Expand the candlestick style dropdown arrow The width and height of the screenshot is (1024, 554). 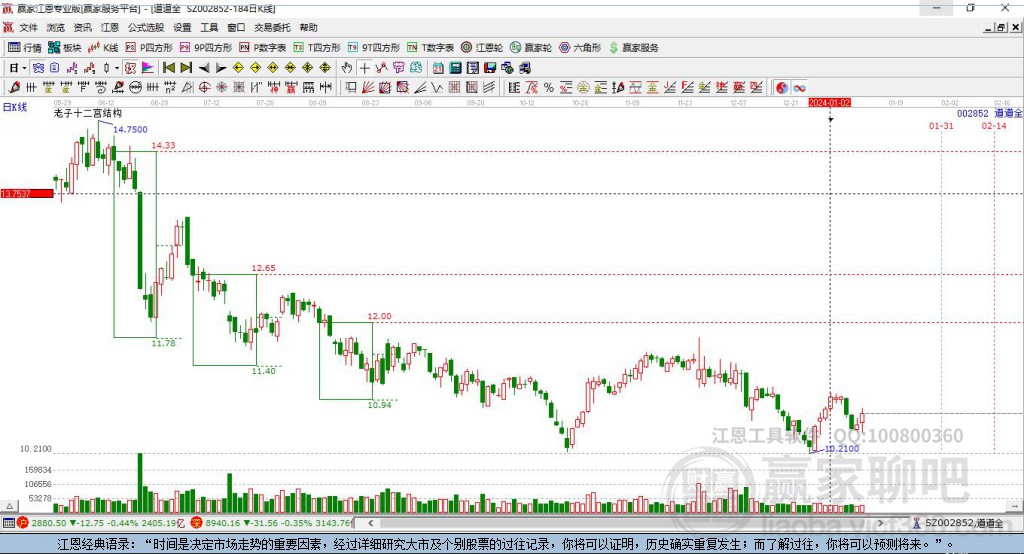[x=117, y=68]
